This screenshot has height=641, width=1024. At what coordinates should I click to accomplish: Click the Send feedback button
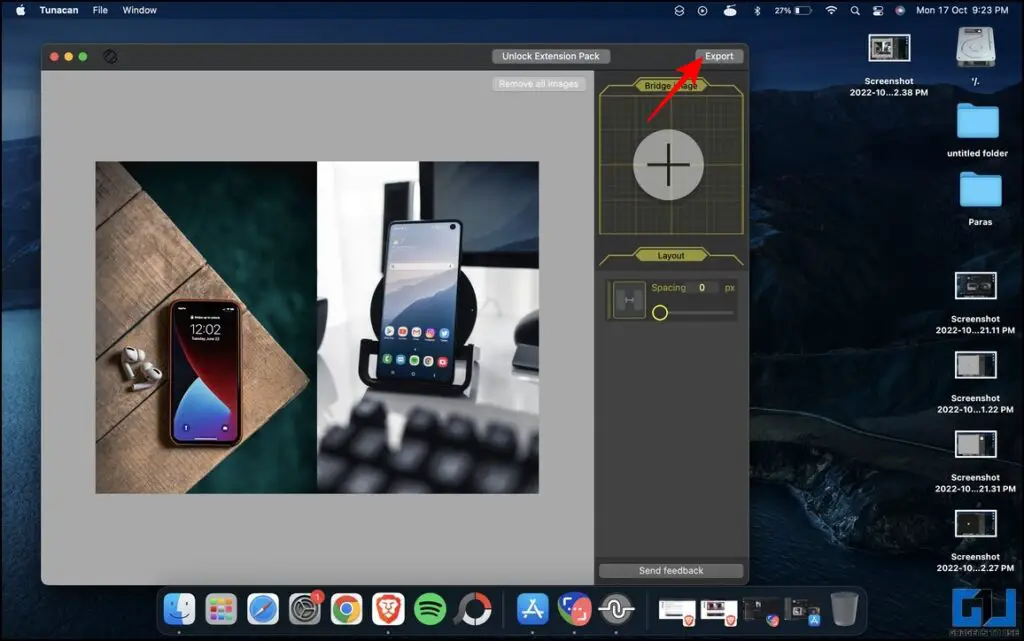[x=670, y=570]
